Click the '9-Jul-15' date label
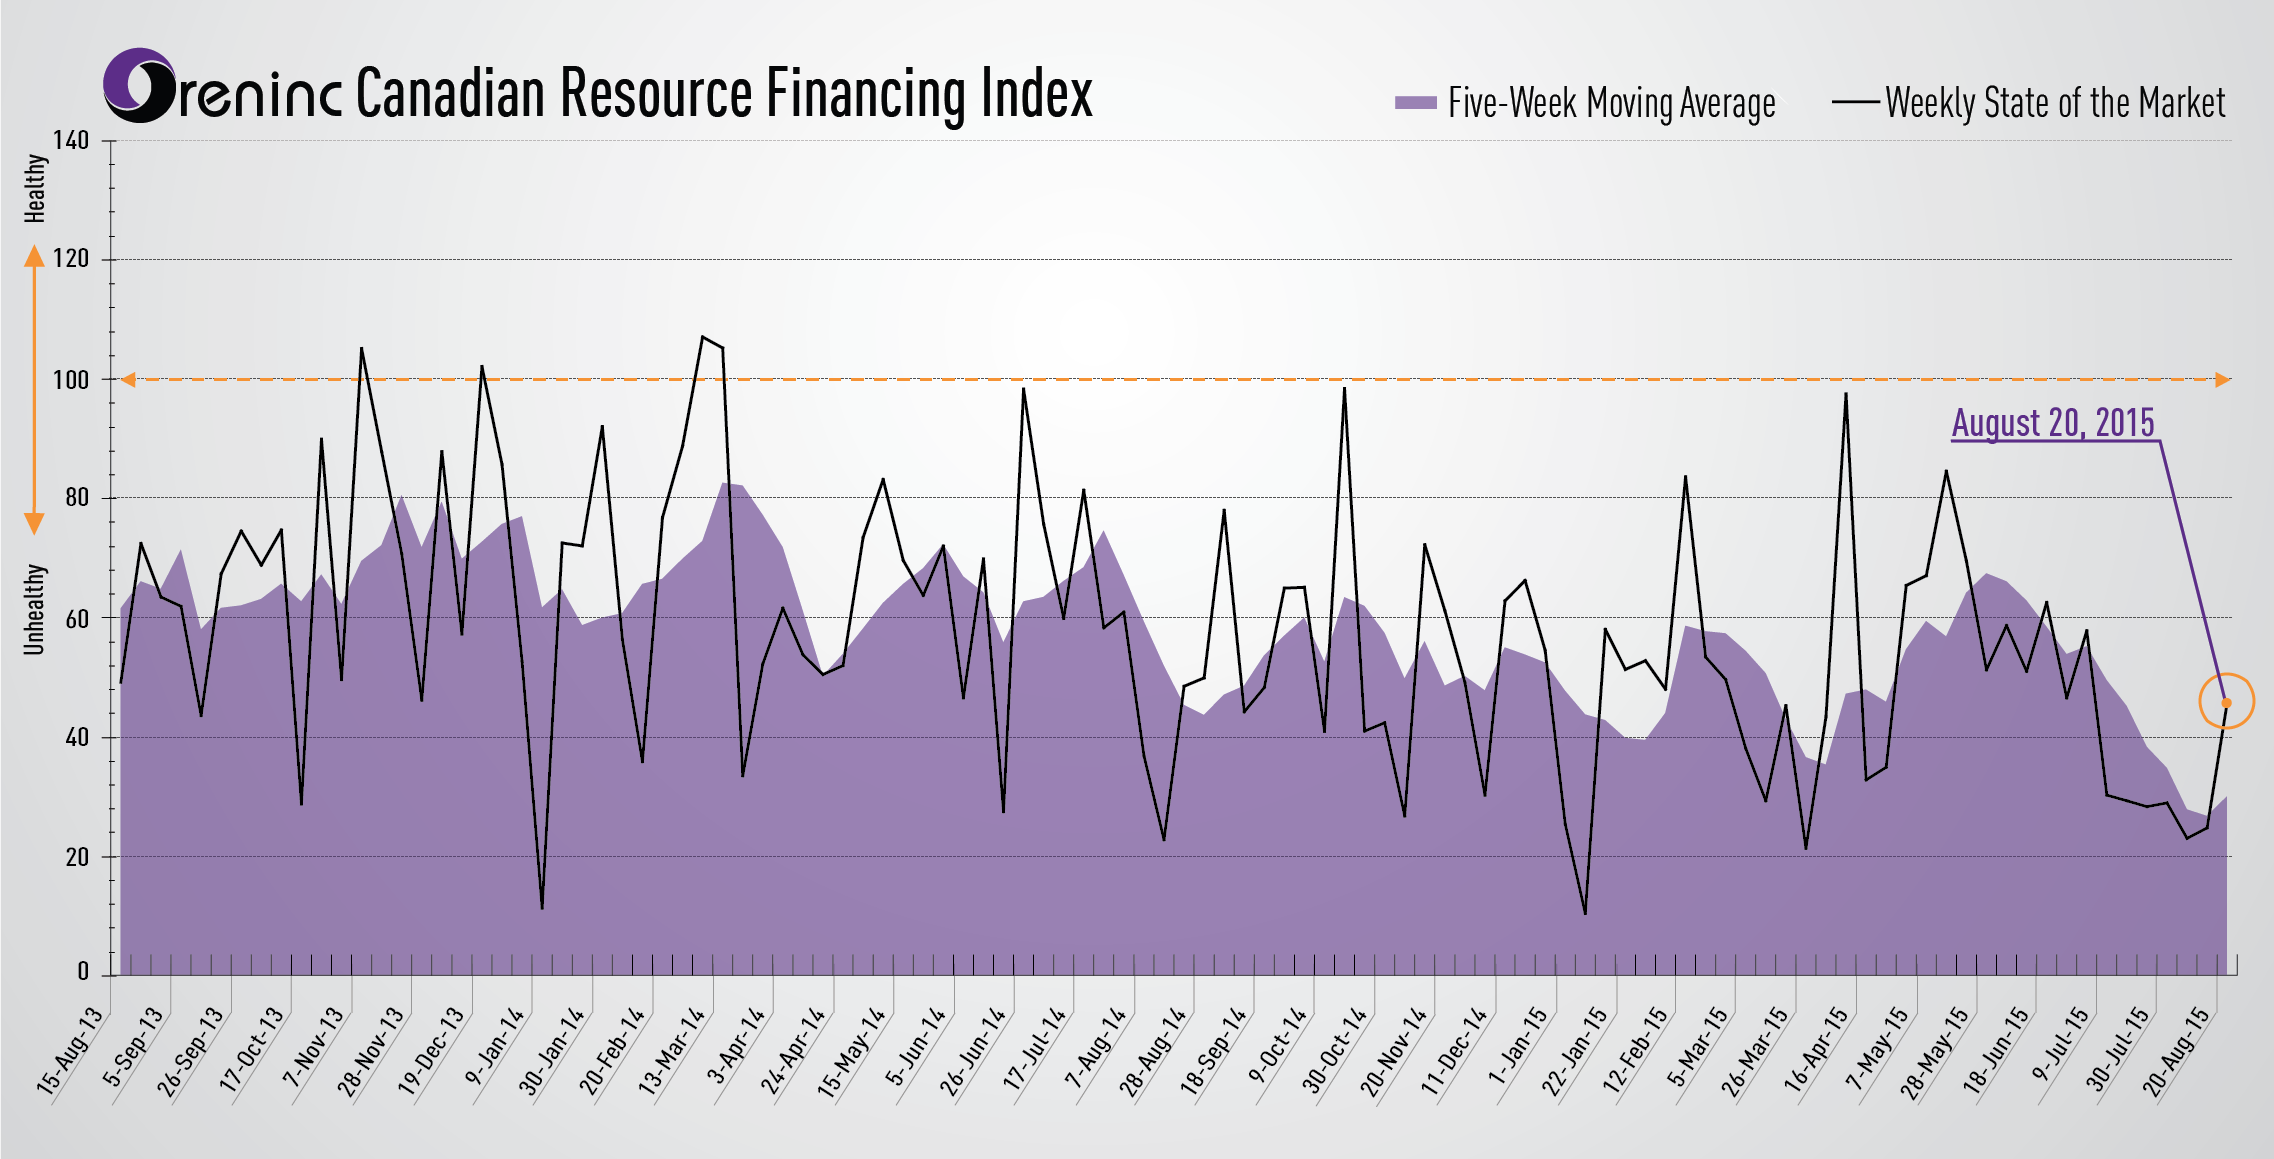 [2061, 1044]
